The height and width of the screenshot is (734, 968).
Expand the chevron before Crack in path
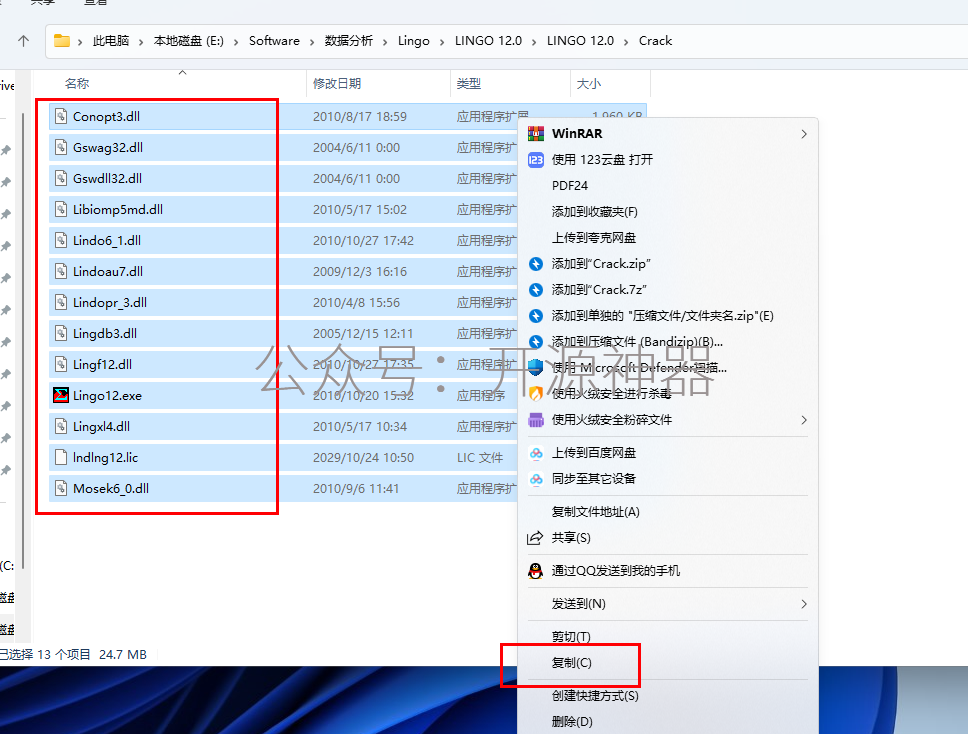[626, 41]
